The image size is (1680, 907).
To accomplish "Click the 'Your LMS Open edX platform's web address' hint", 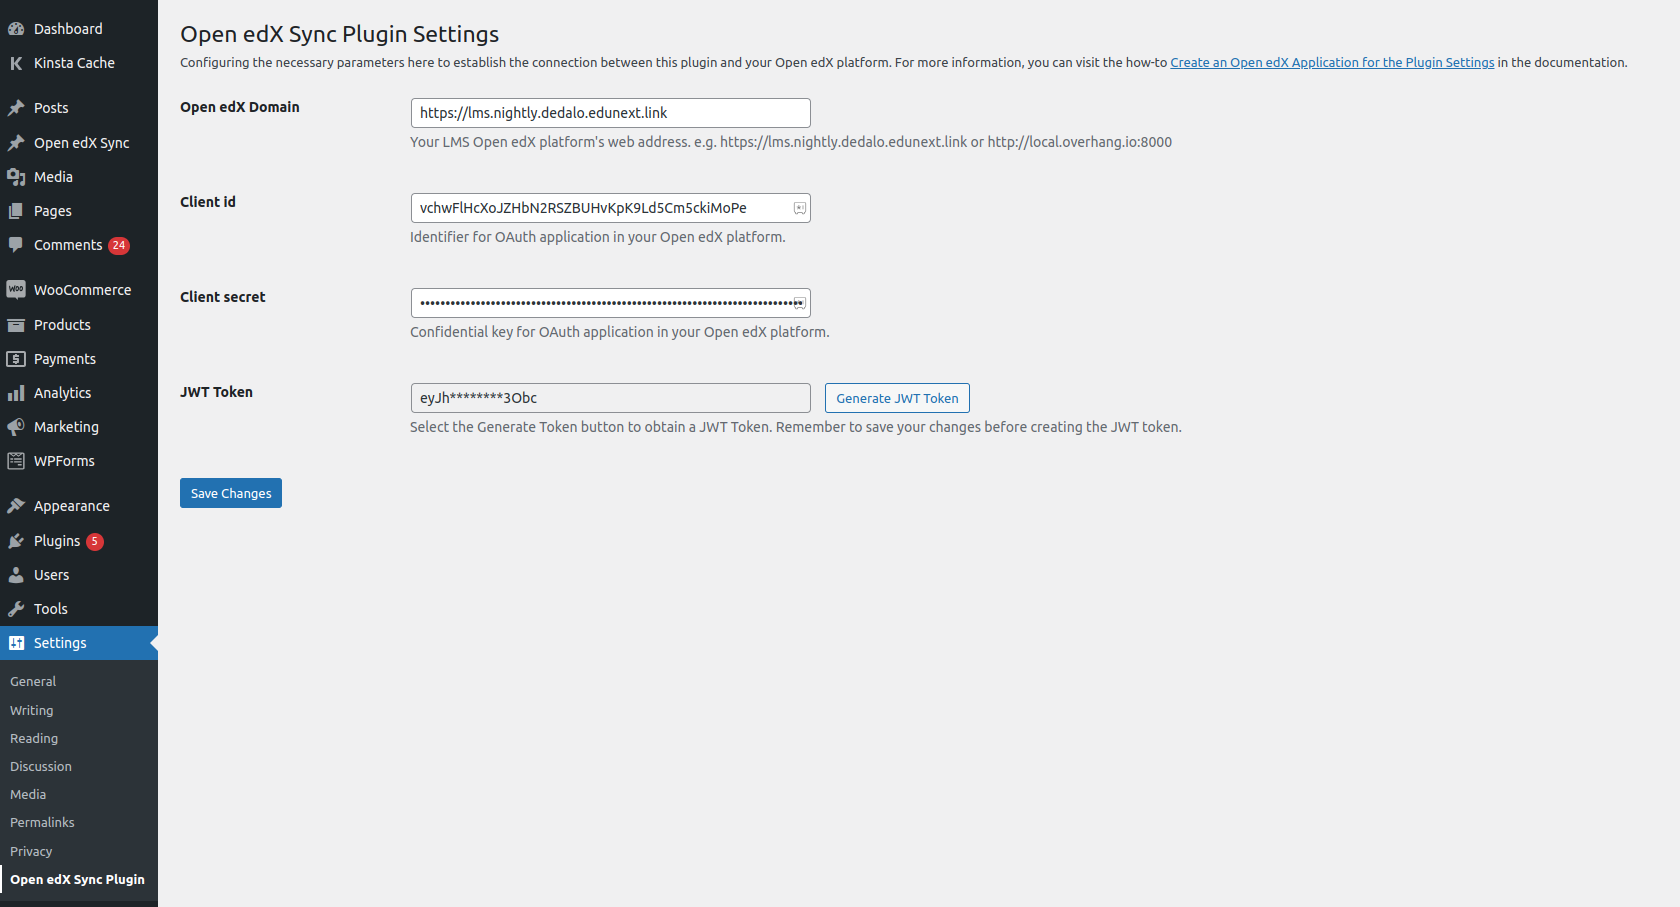I will point(791,142).
